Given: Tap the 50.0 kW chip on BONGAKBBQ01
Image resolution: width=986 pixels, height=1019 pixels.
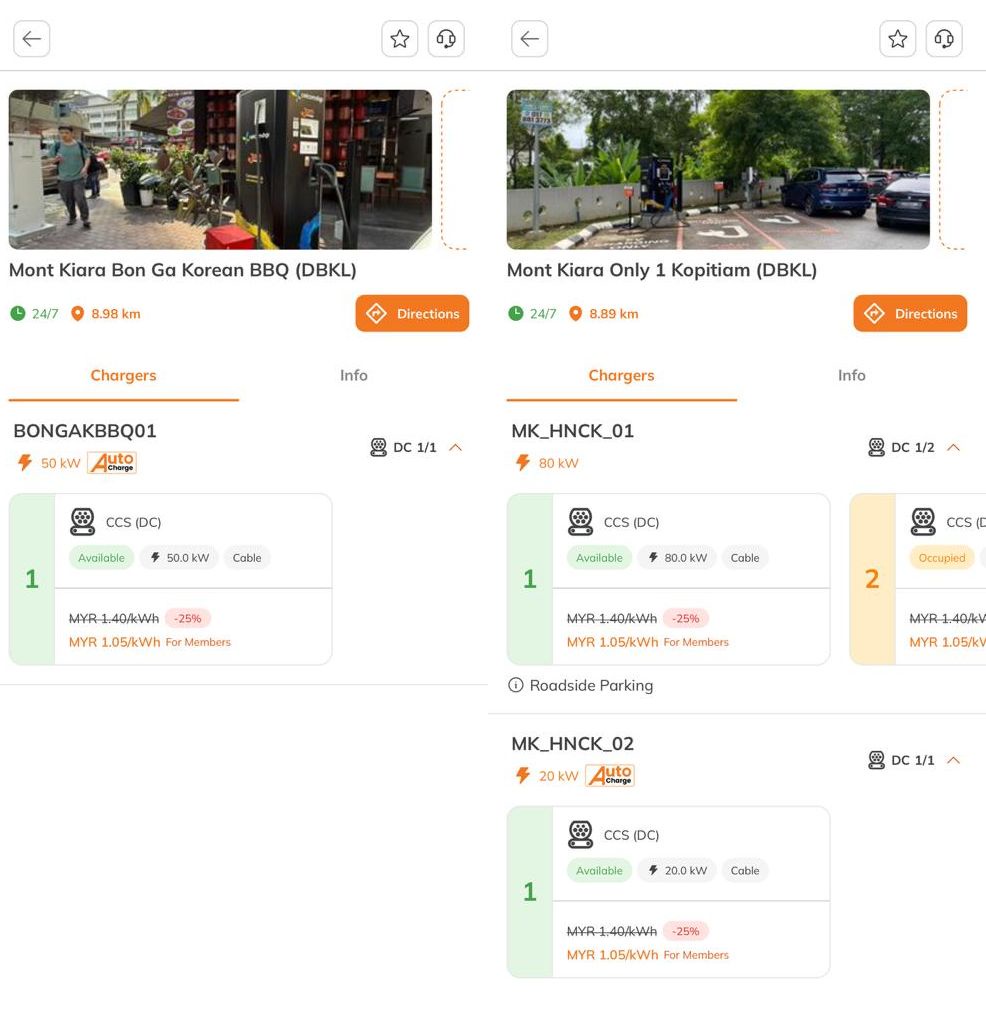Looking at the screenshot, I should coord(179,558).
